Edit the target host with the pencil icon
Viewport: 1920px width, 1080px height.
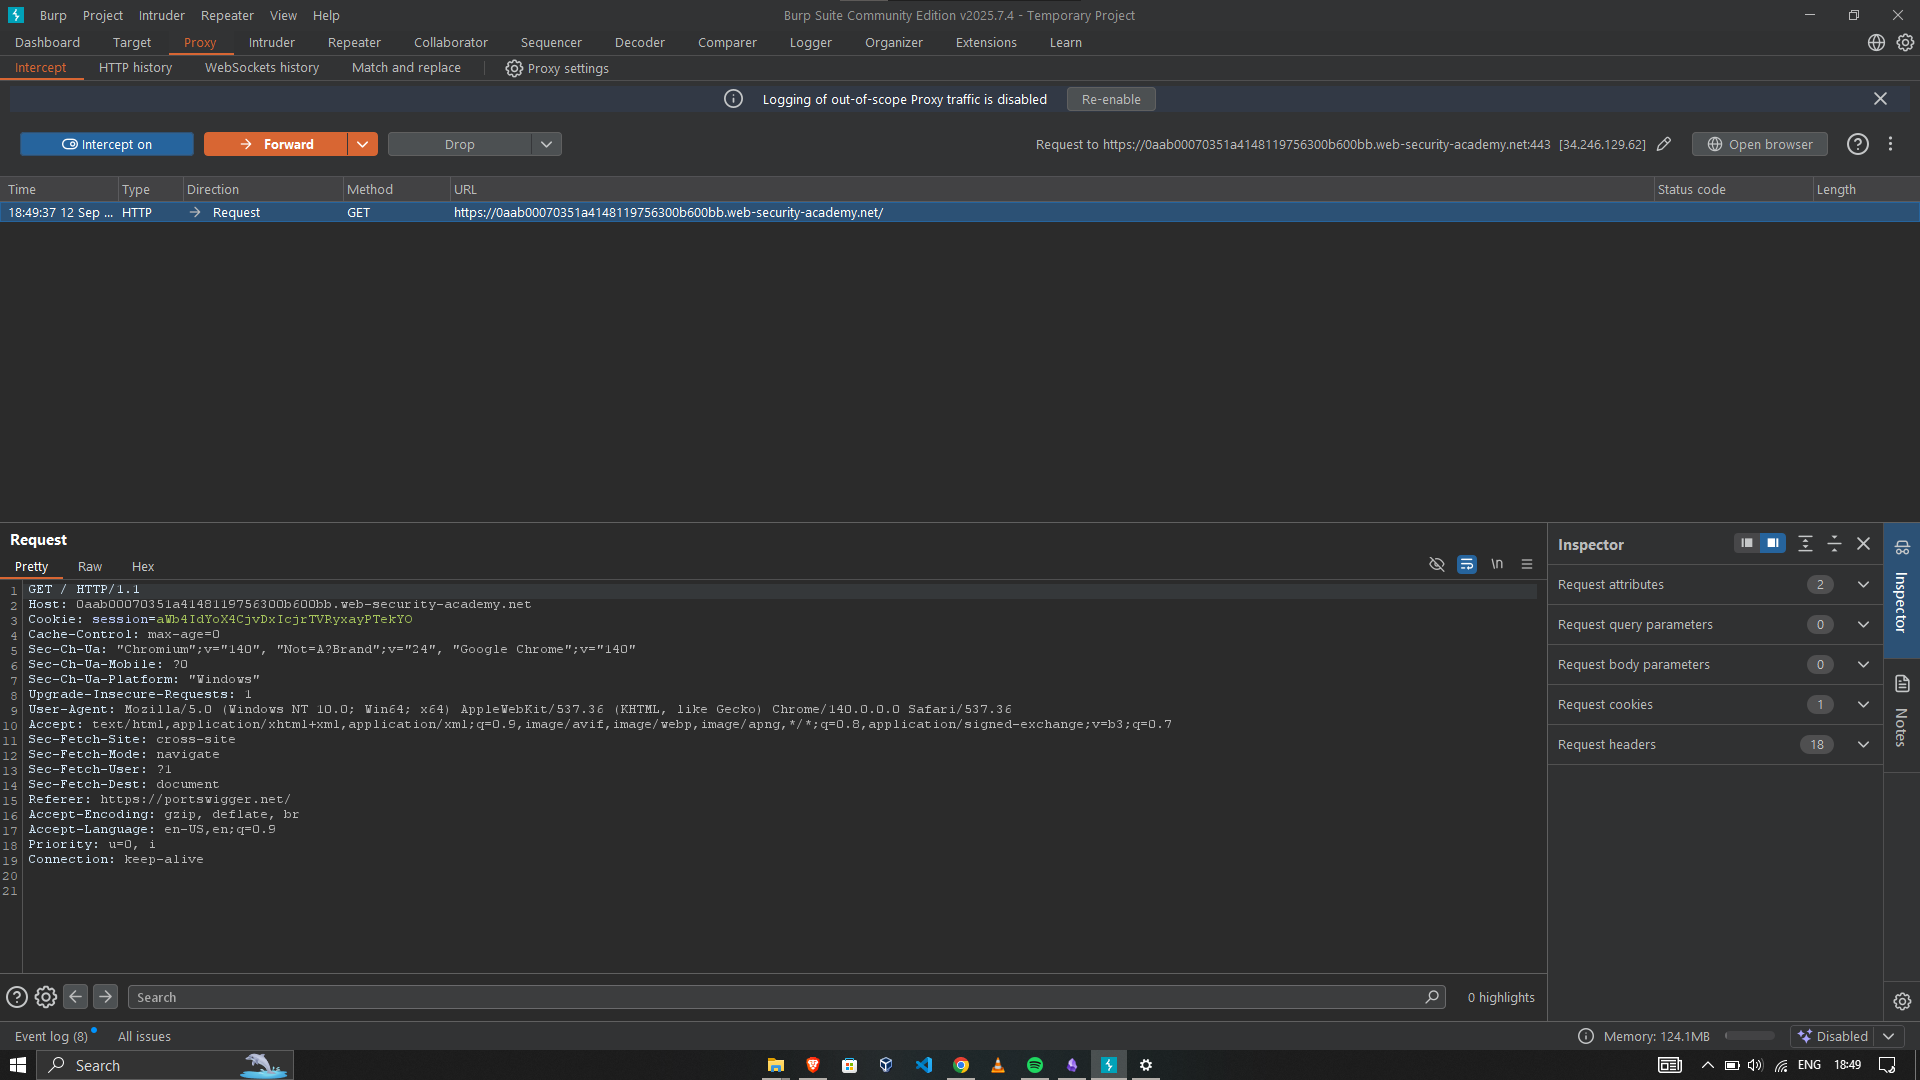point(1664,144)
